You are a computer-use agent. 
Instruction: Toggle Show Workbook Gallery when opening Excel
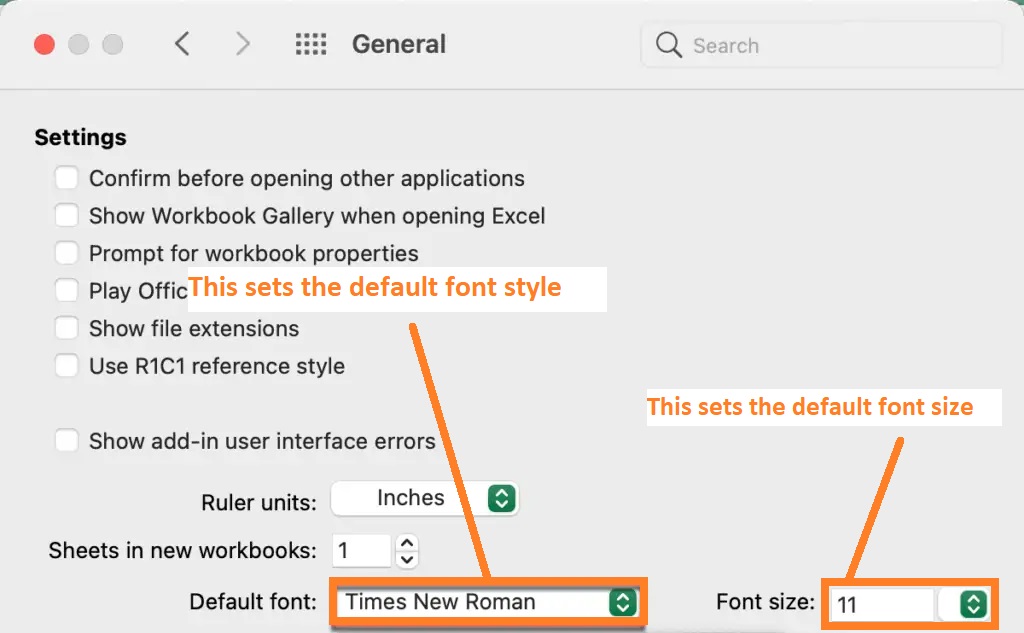click(x=67, y=215)
